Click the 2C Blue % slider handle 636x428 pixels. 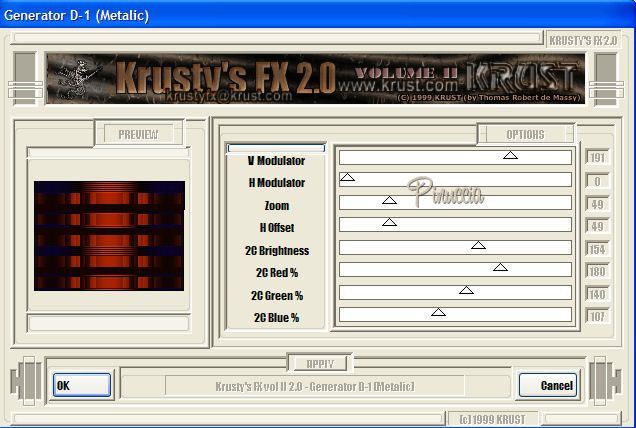click(x=438, y=312)
